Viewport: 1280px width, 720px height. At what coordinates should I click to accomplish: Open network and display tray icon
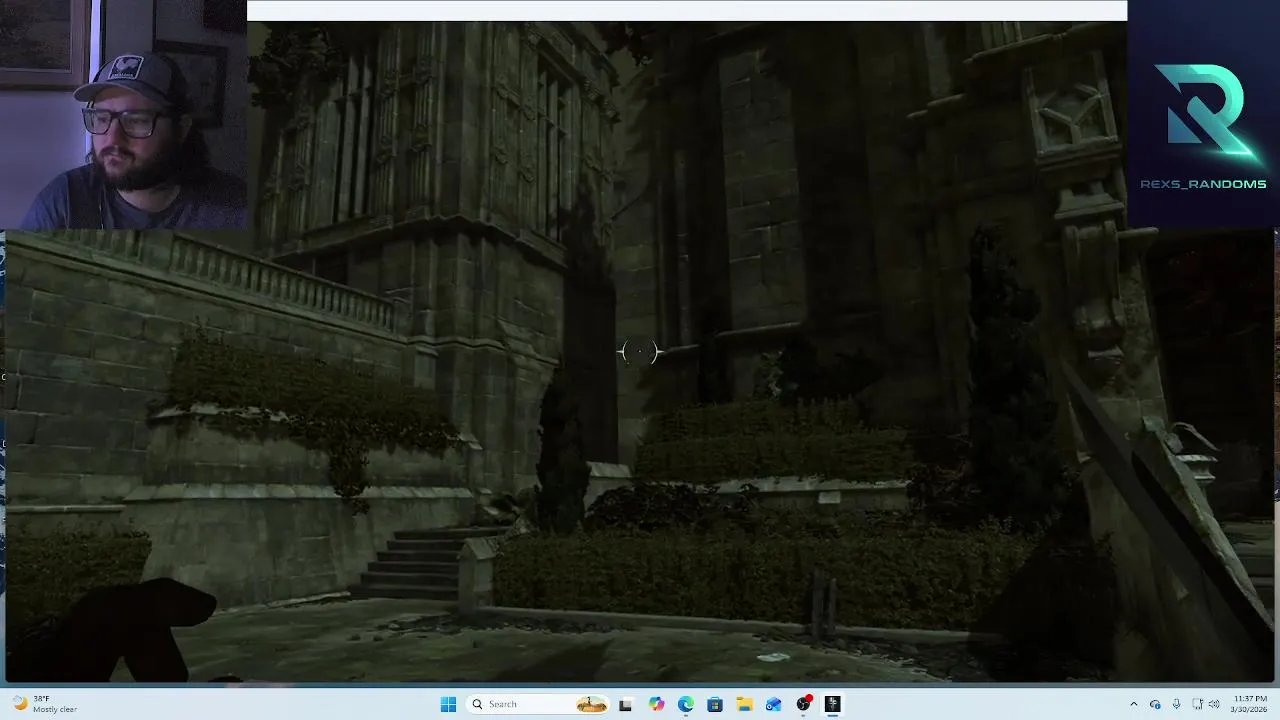1197,704
